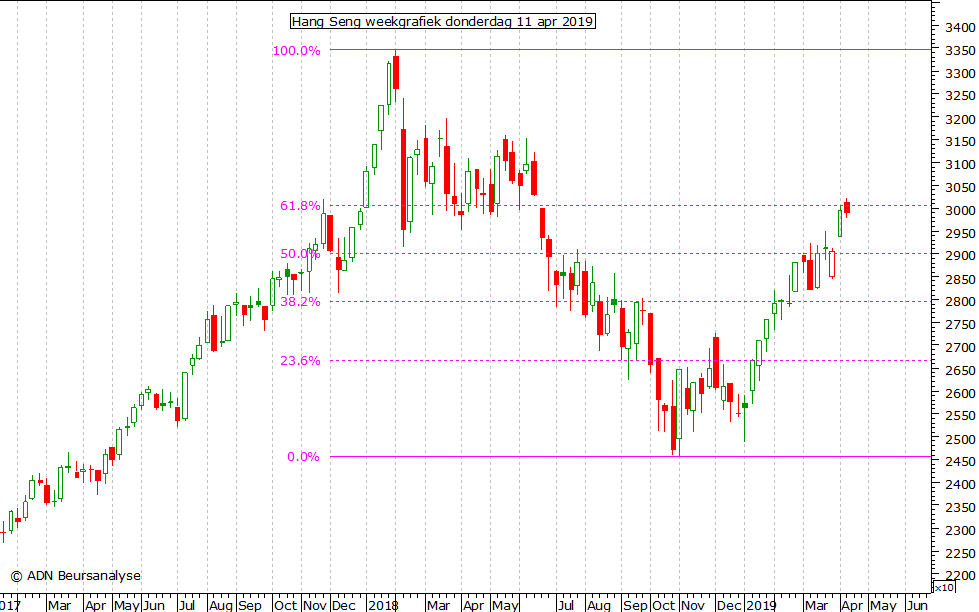Click the 3000 price axis value
979x612 pixels.
960,210
